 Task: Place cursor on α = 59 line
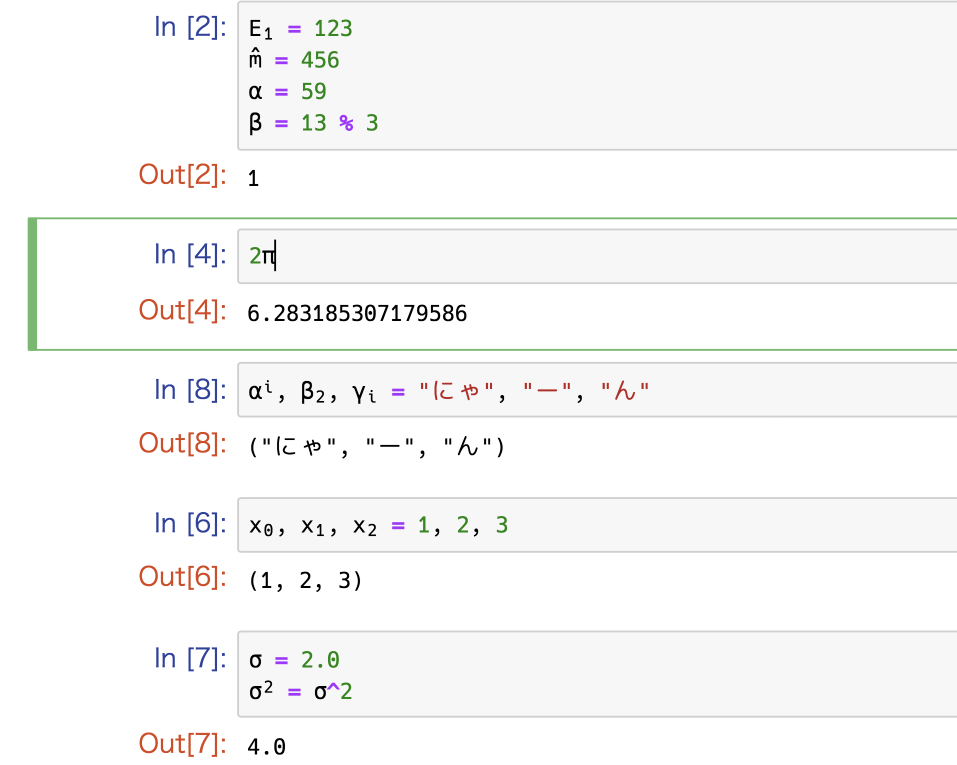[x=287, y=91]
